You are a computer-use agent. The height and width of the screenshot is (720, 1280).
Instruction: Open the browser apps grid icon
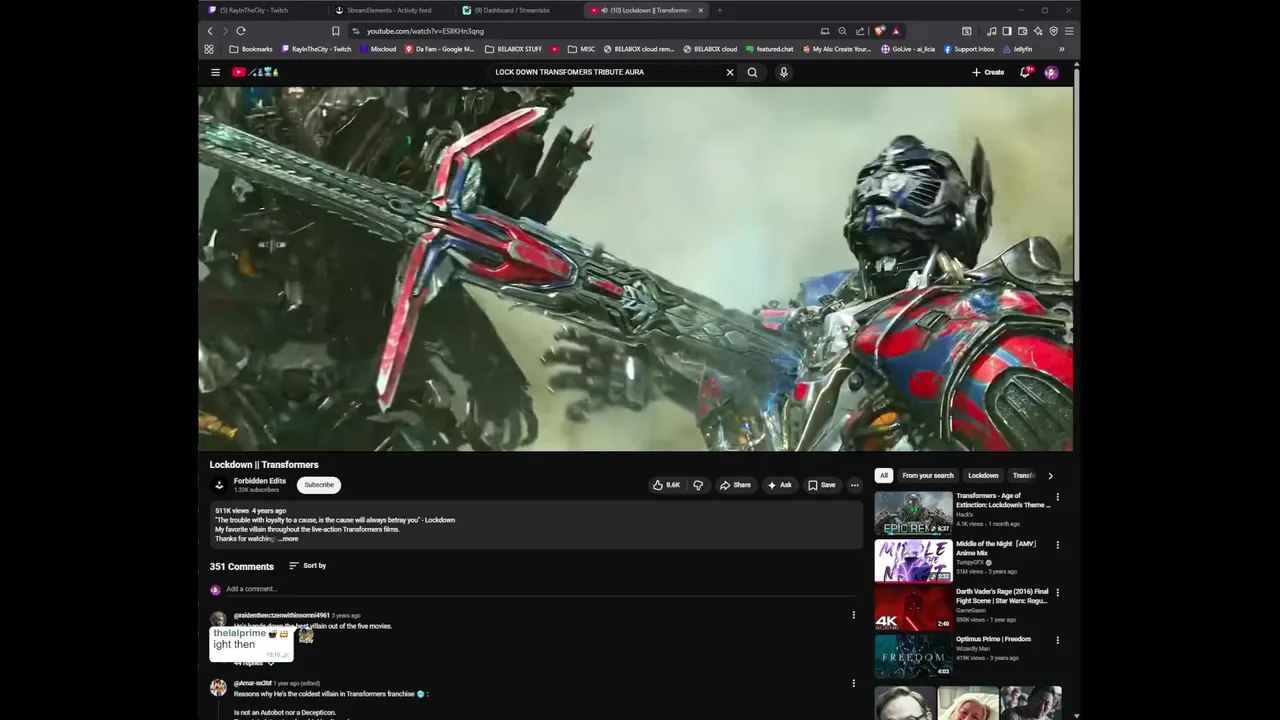pyautogui.click(x=209, y=49)
